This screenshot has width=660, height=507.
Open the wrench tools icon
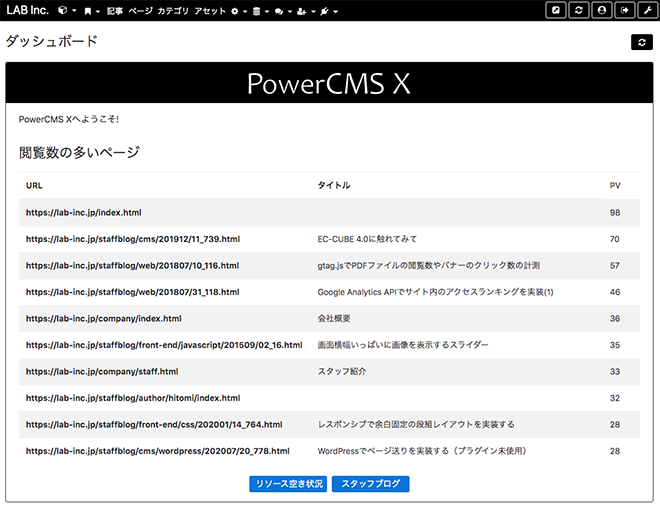[x=648, y=10]
